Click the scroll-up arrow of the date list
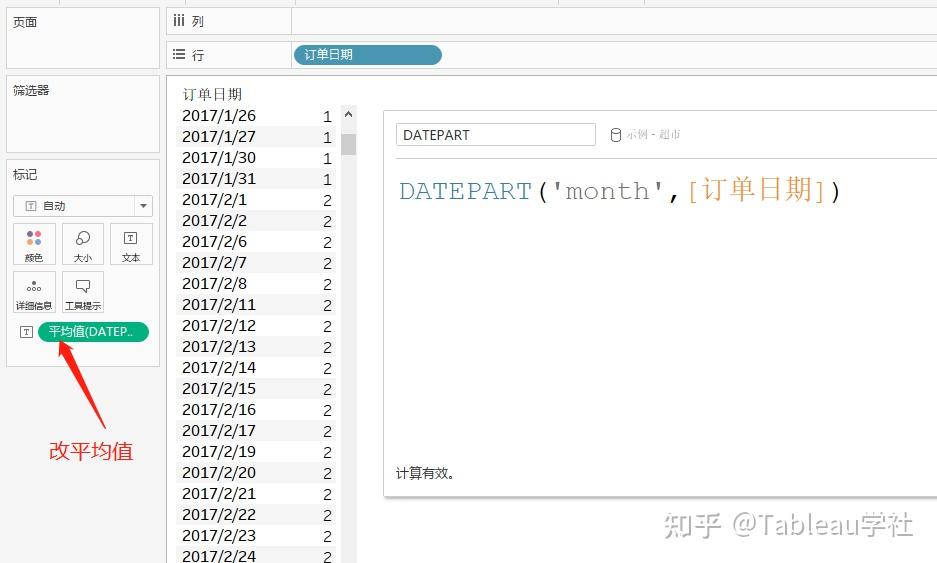 pos(348,114)
